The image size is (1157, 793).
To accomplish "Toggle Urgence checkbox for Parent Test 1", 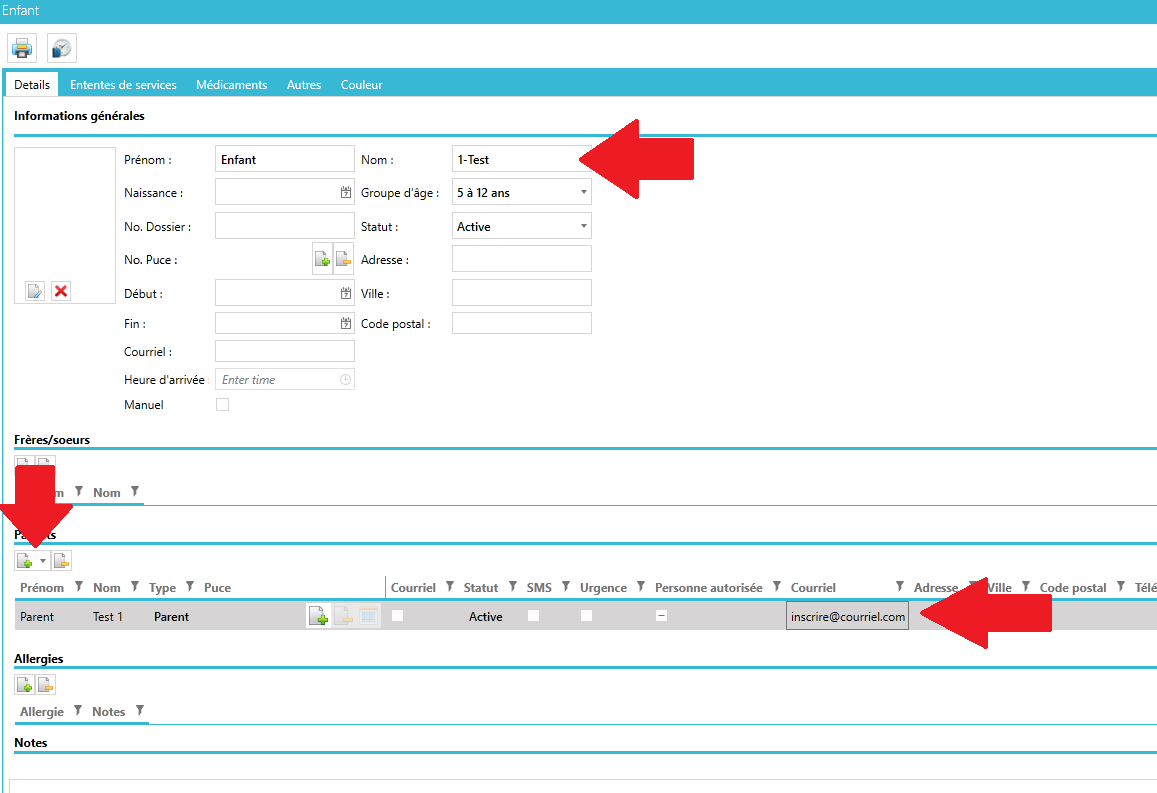I will 587,615.
